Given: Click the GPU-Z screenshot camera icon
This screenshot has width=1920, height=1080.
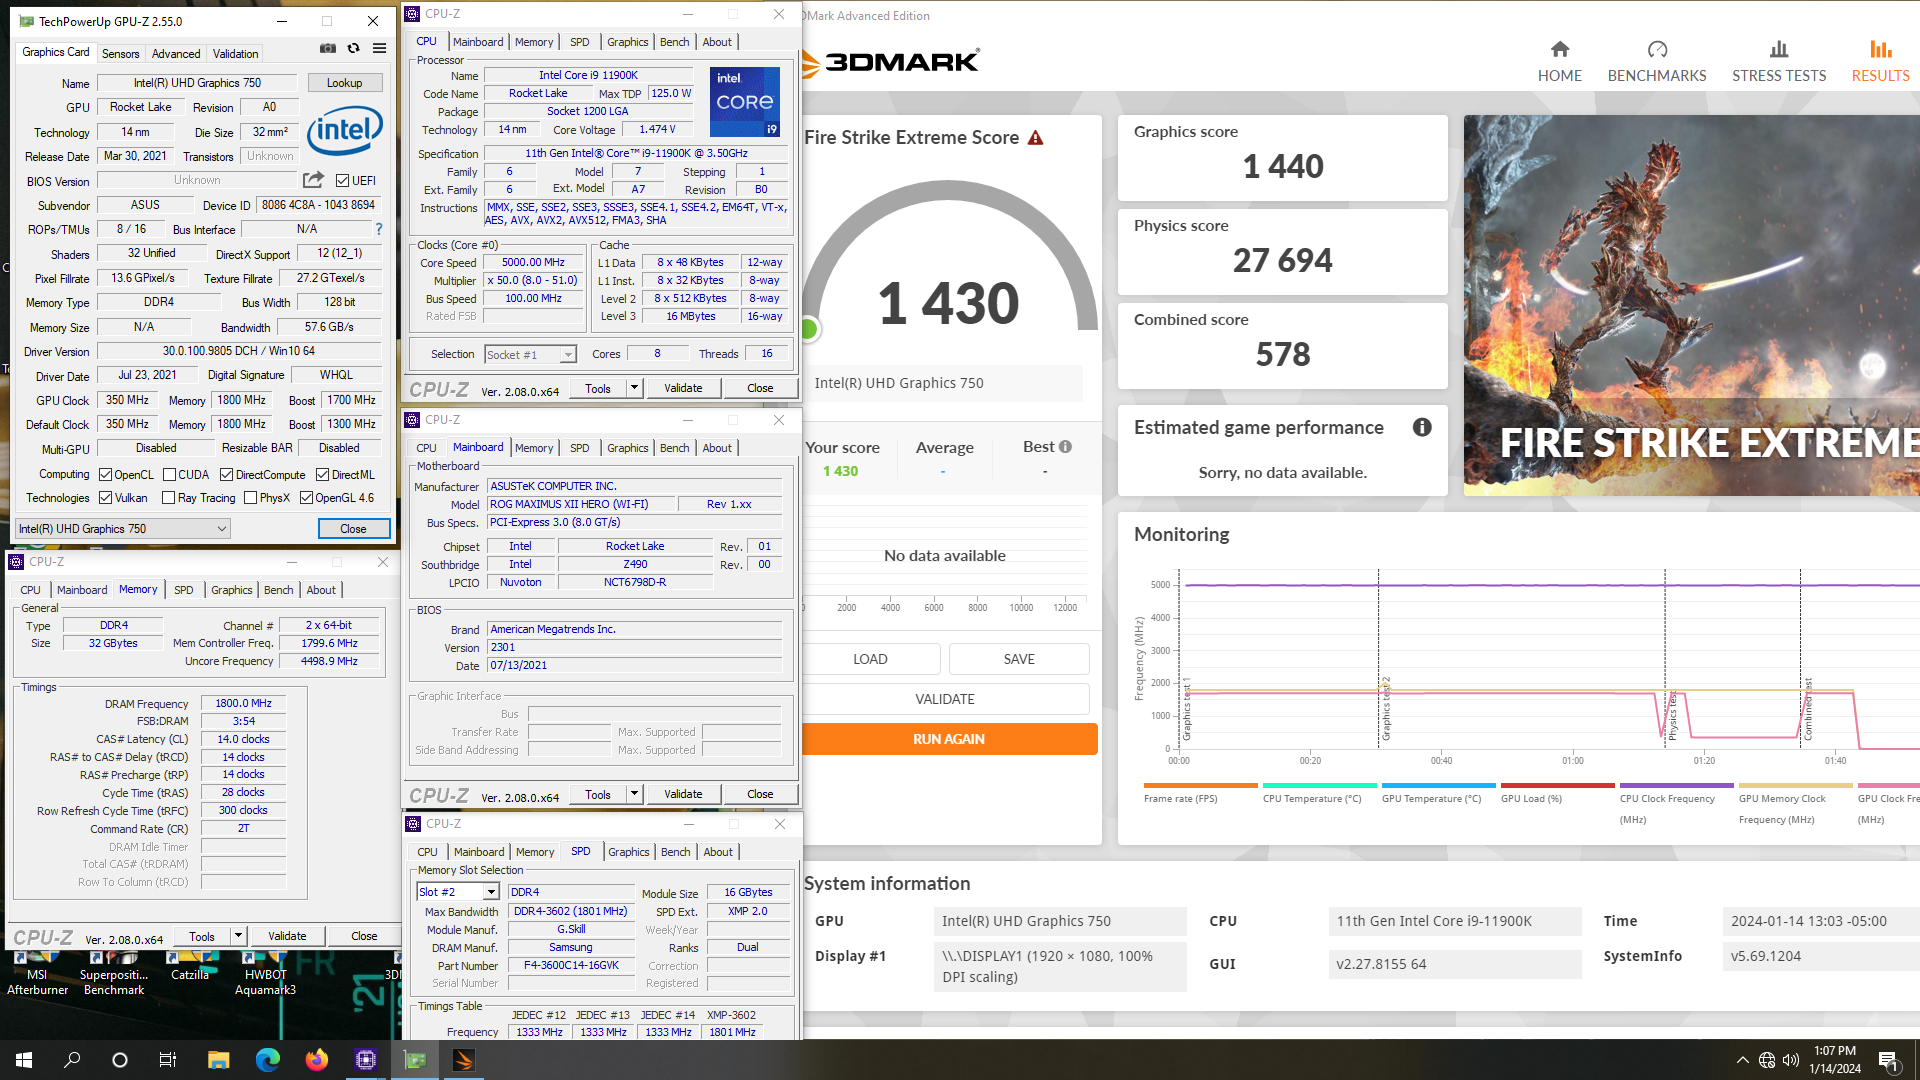Looking at the screenshot, I should (x=328, y=48).
